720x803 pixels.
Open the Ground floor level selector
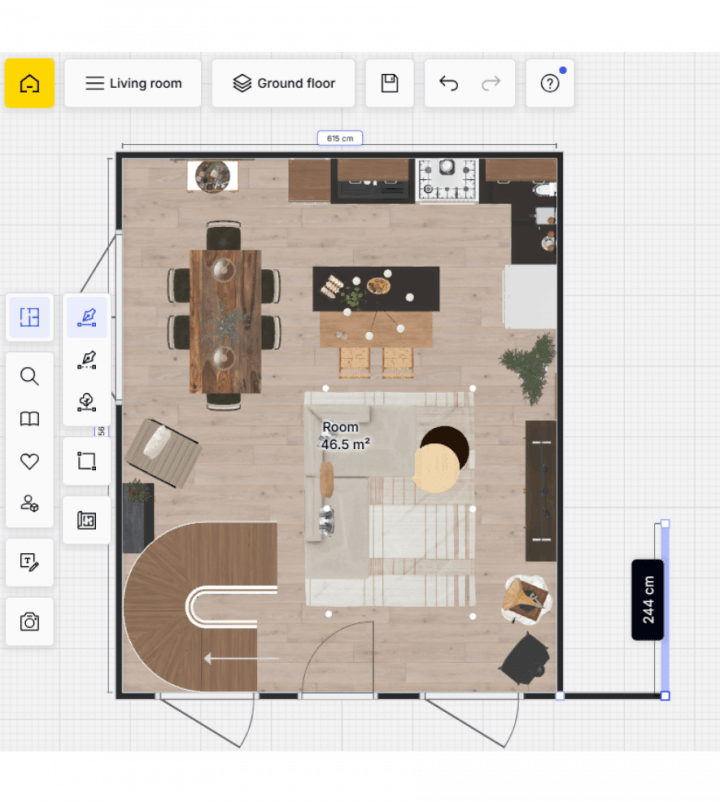pos(283,83)
